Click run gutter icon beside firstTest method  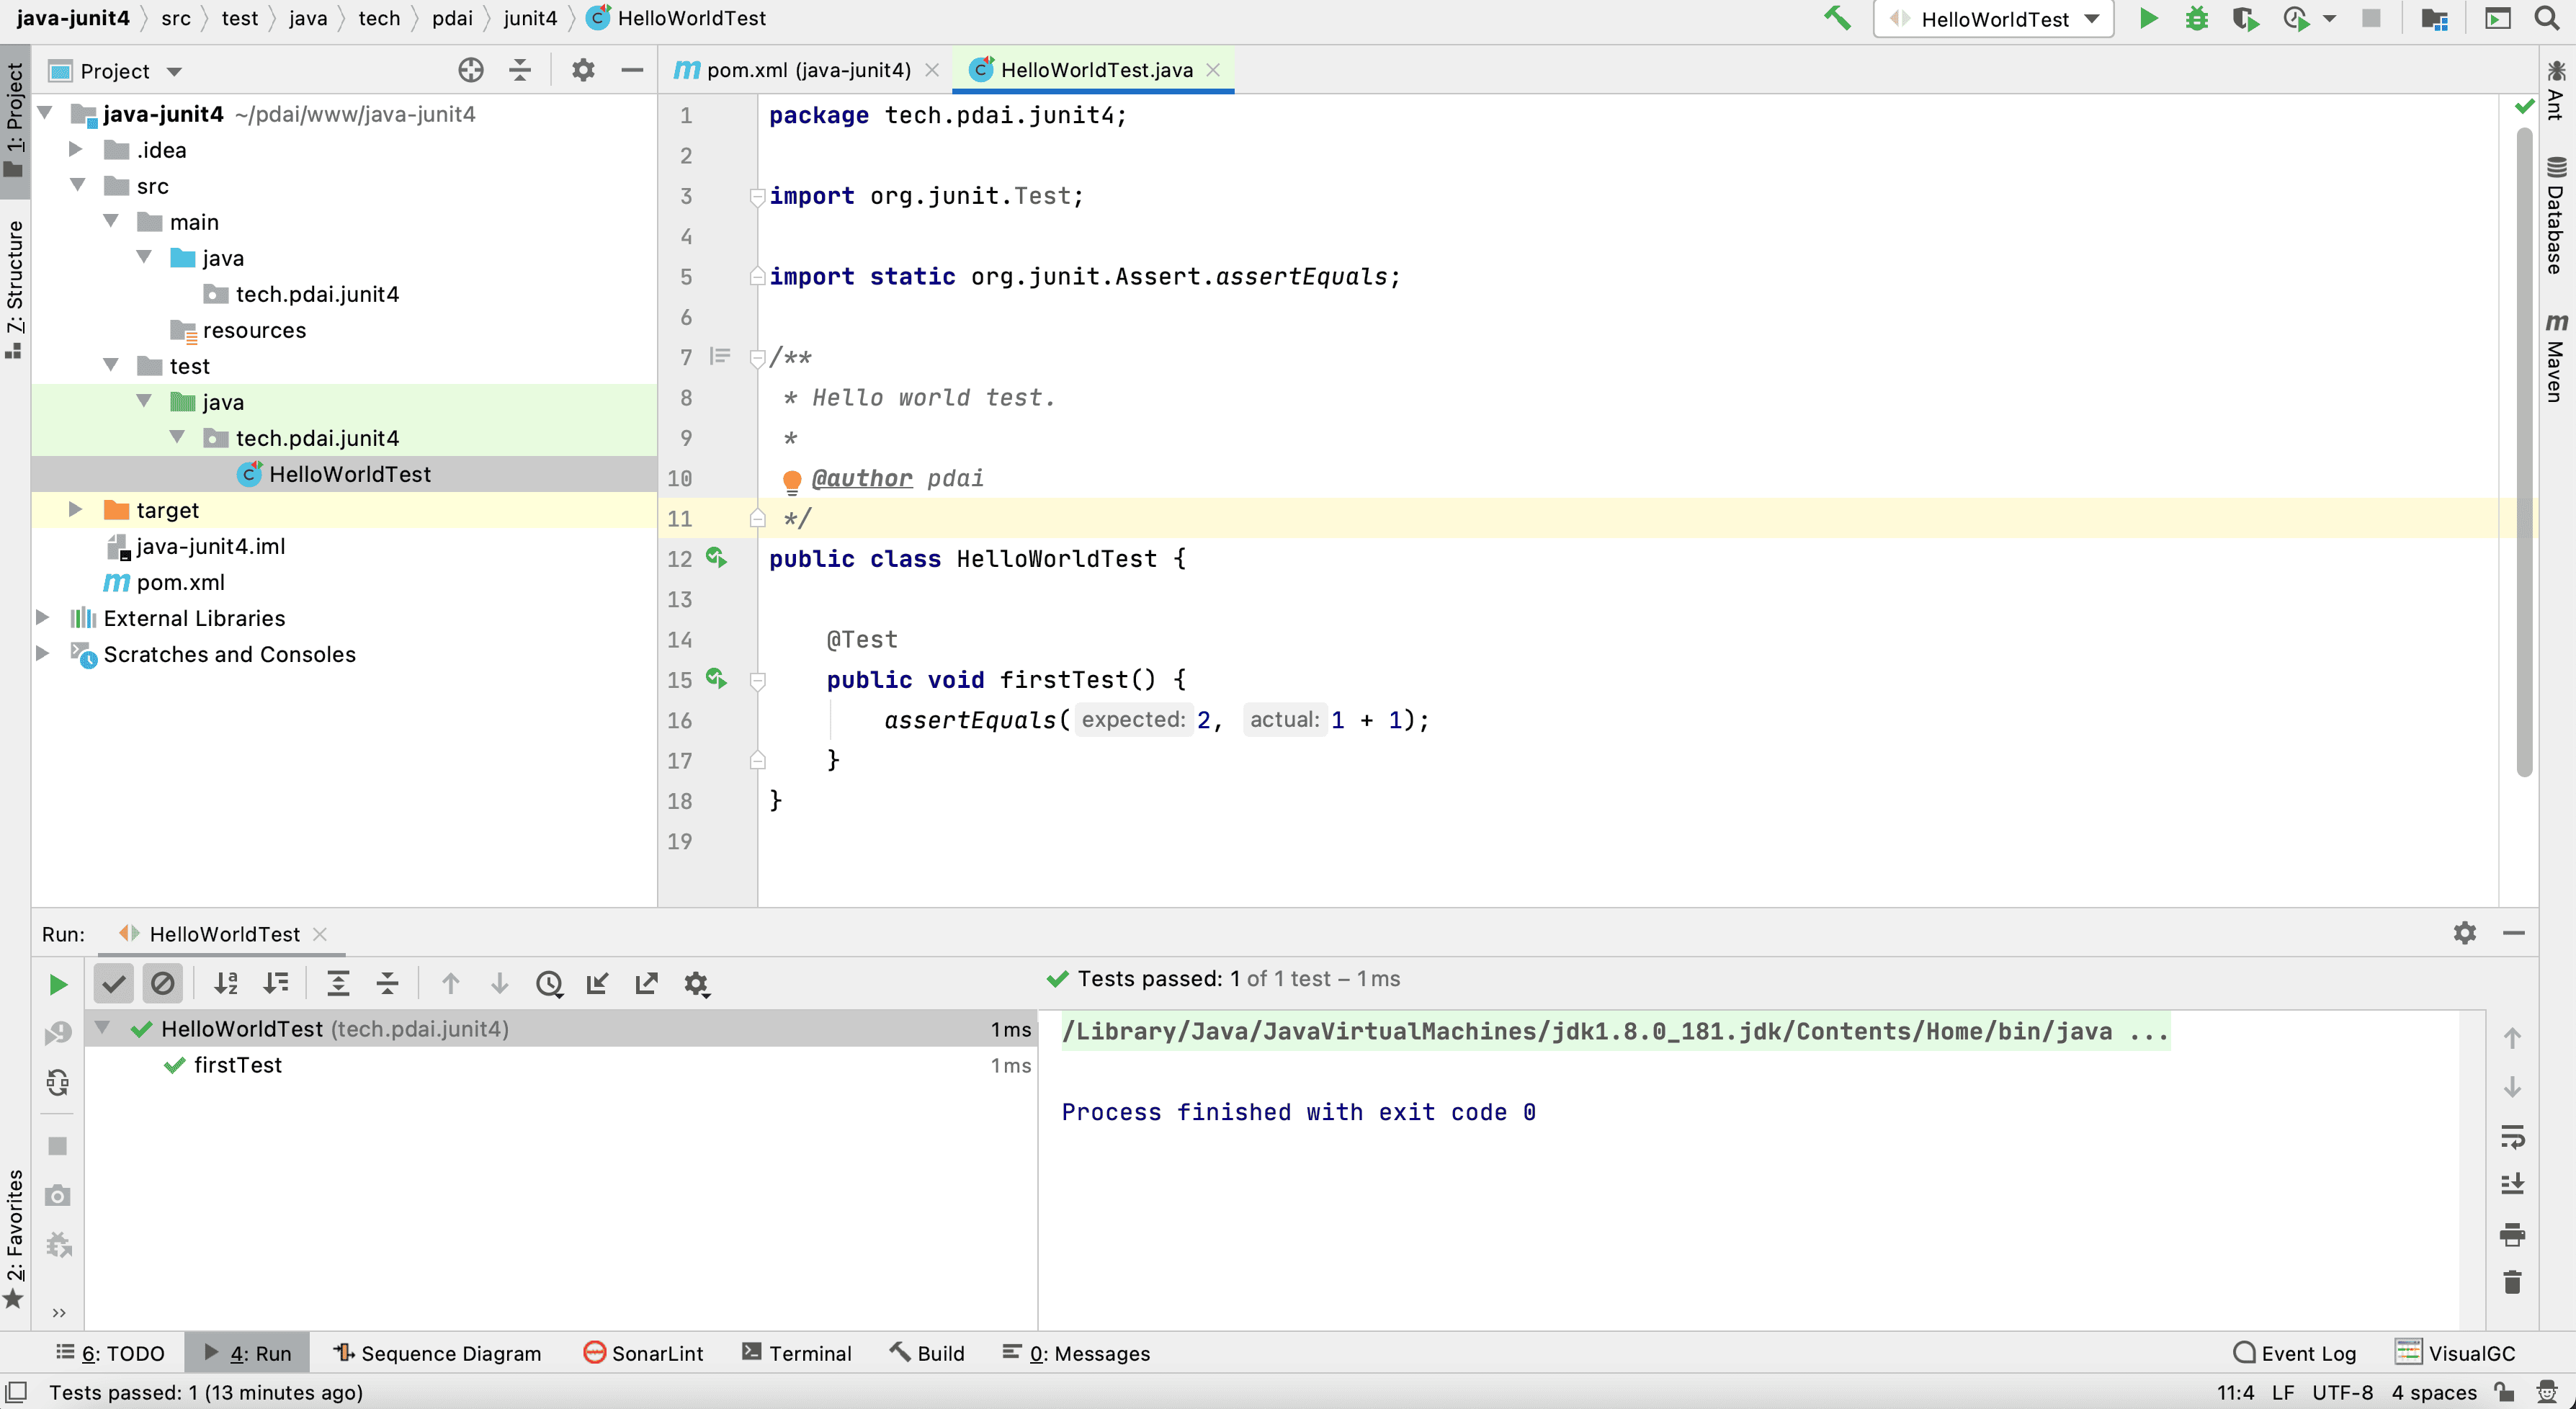[716, 679]
